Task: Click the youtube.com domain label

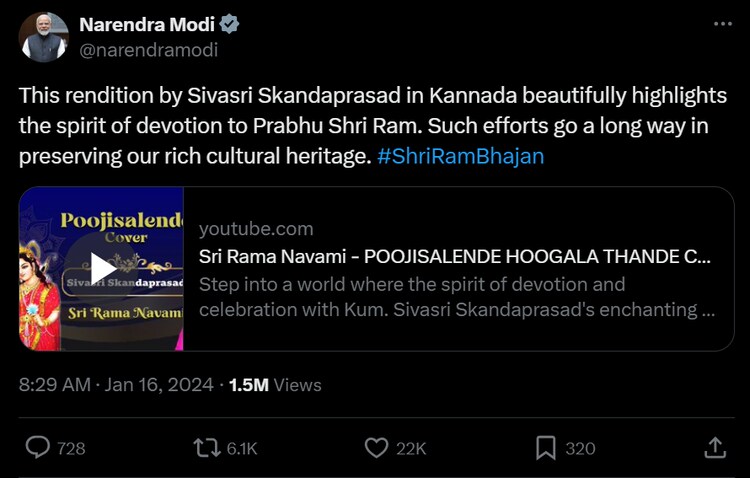Action: click(256, 229)
